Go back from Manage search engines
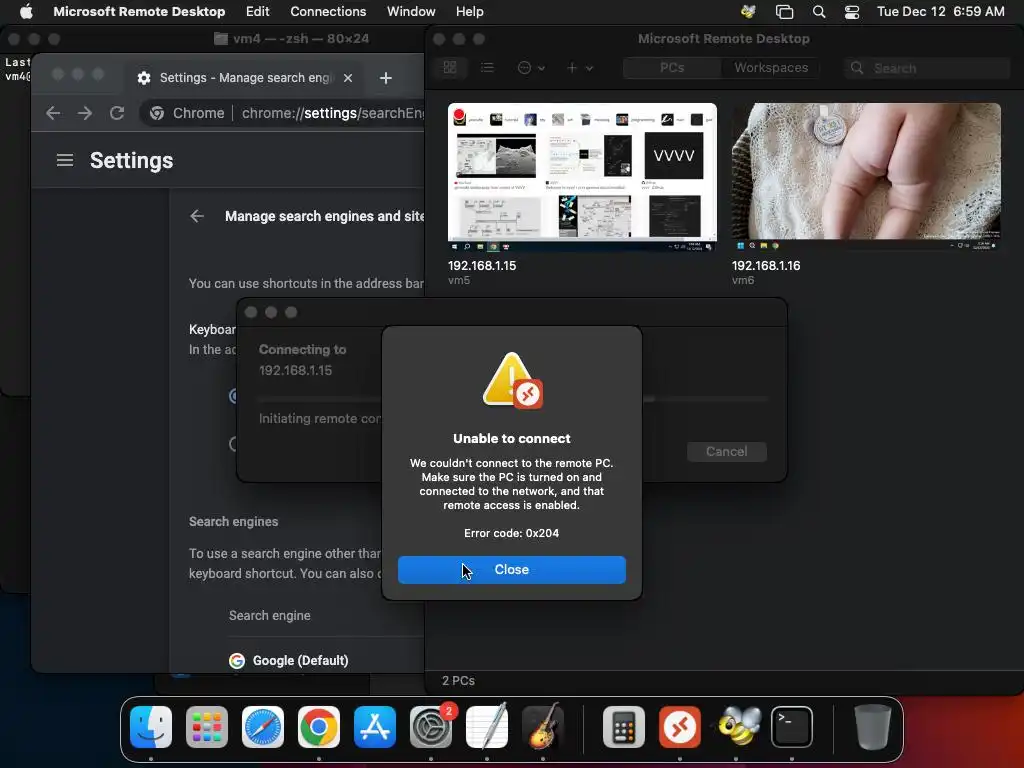This screenshot has width=1024, height=768. tap(197, 216)
